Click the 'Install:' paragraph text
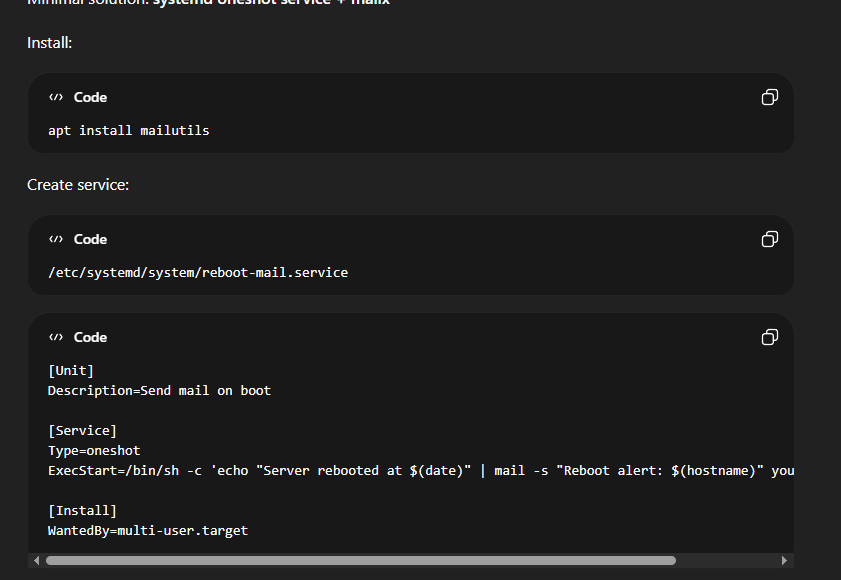 pyautogui.click(x=50, y=43)
